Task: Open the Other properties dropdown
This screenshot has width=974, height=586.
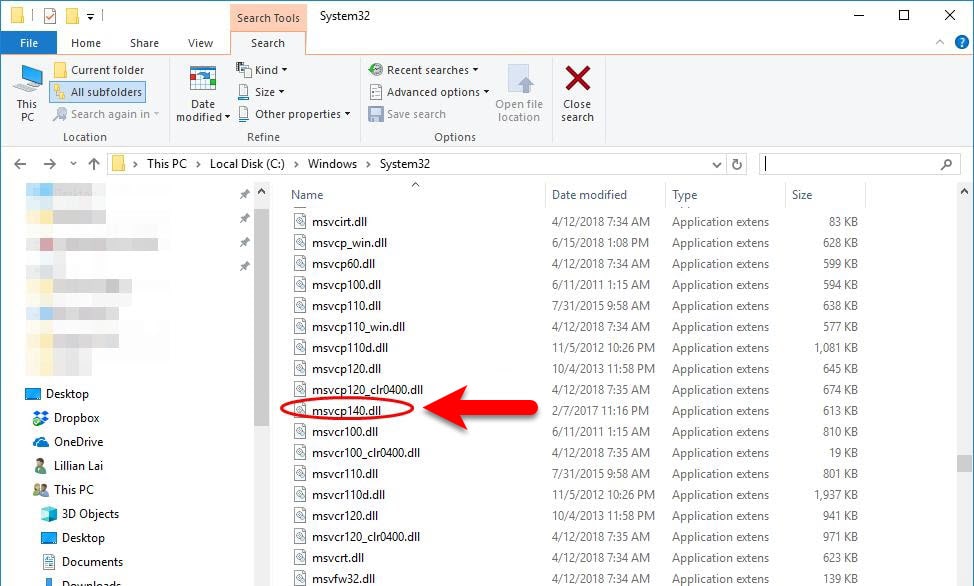Action: [294, 114]
